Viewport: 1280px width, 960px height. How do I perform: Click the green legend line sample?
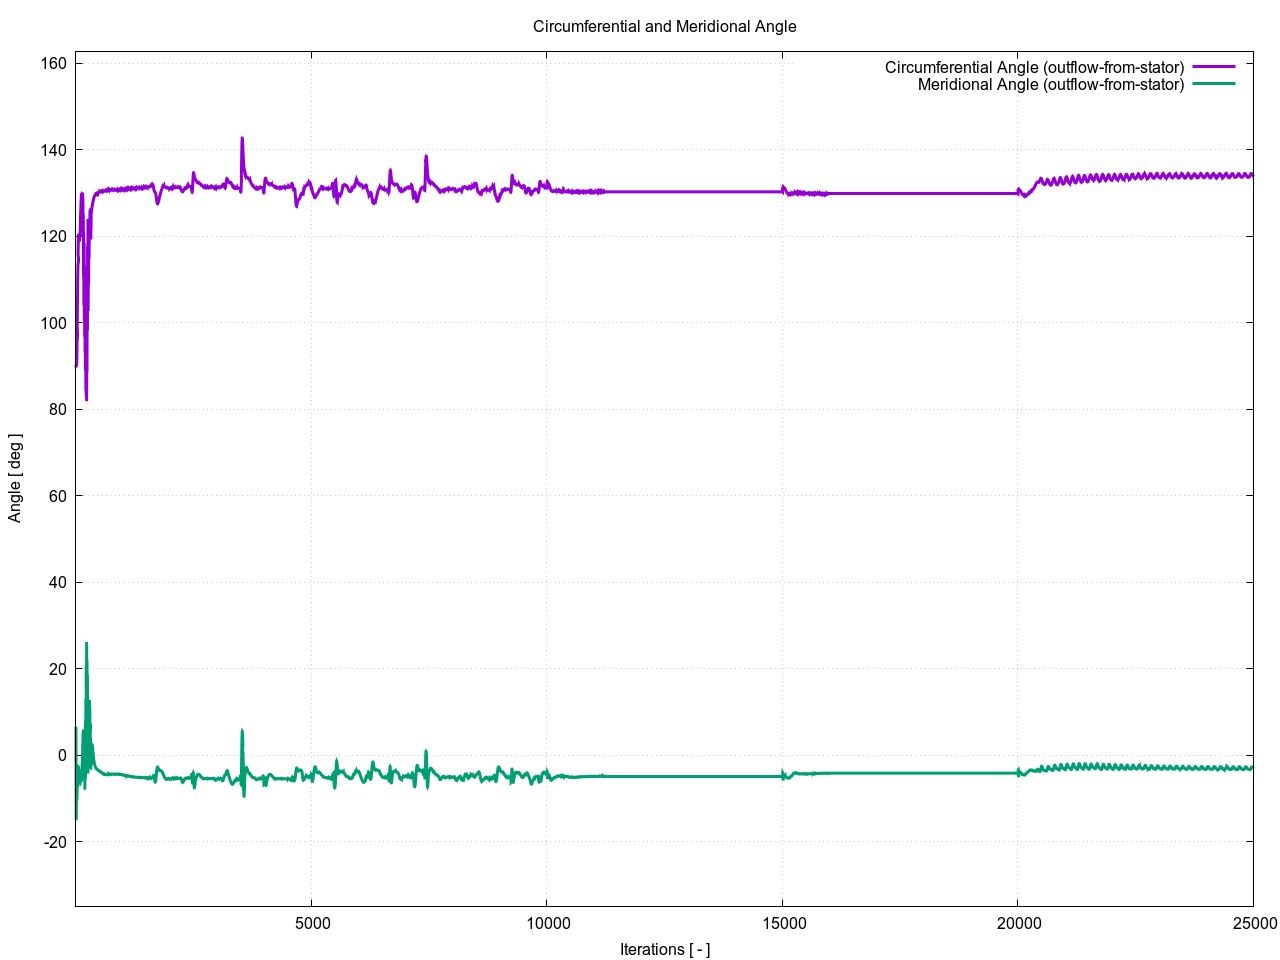point(1214,84)
